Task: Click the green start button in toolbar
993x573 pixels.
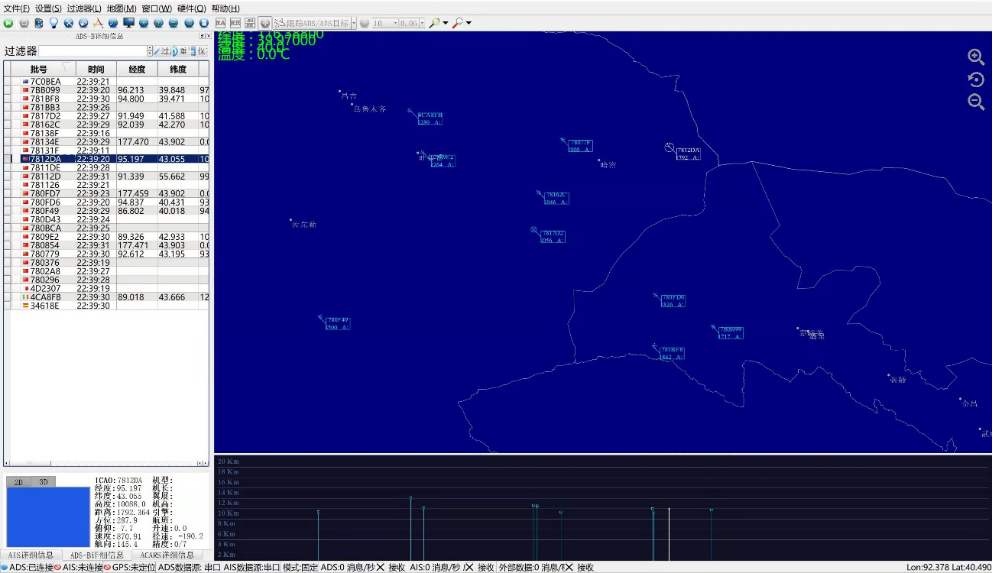Action: [9, 22]
